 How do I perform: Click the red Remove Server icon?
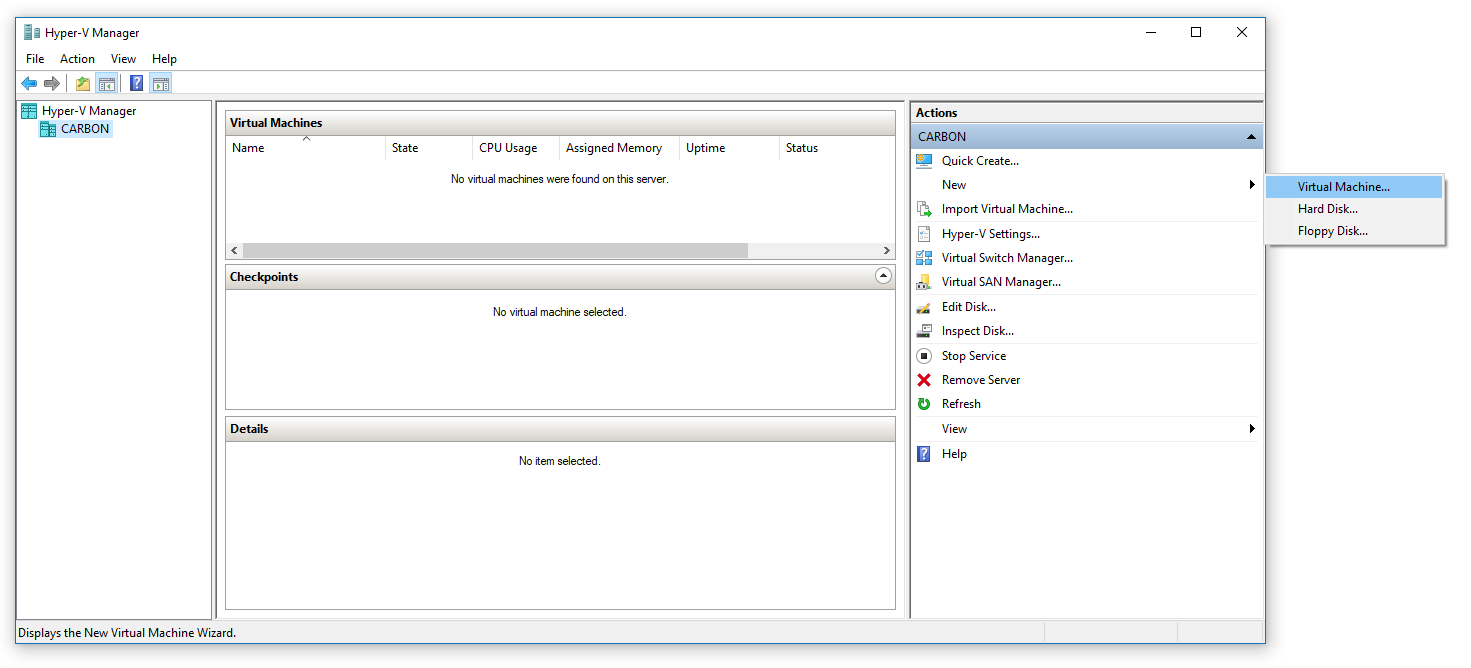(924, 380)
